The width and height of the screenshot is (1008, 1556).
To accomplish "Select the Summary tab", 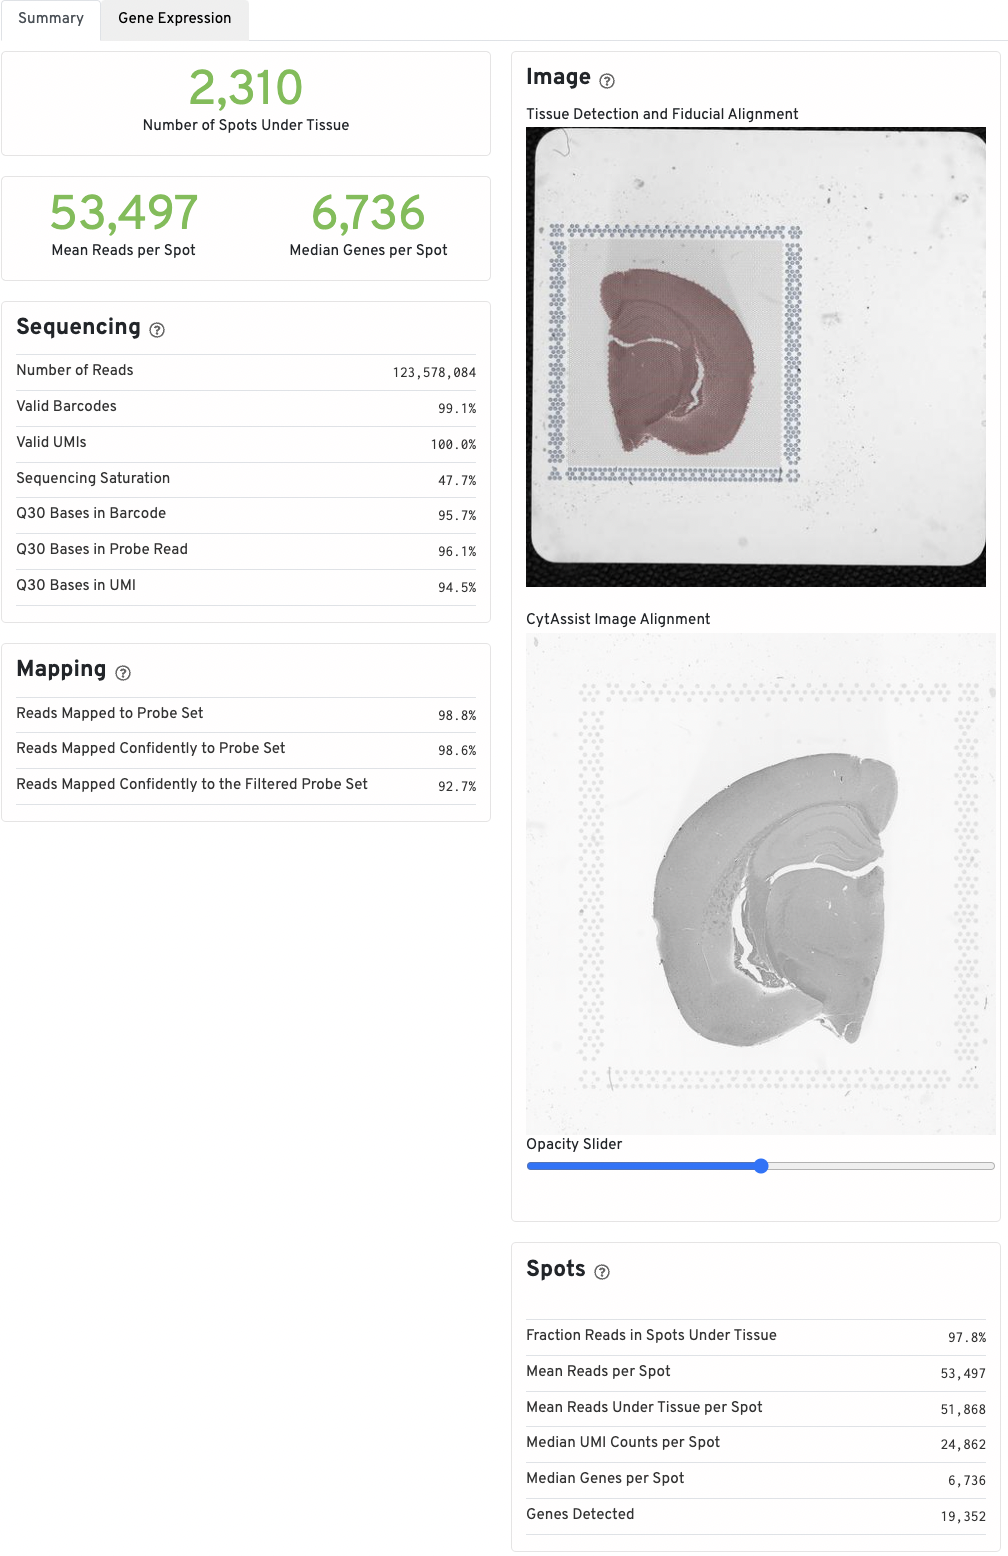I will coord(51,19).
